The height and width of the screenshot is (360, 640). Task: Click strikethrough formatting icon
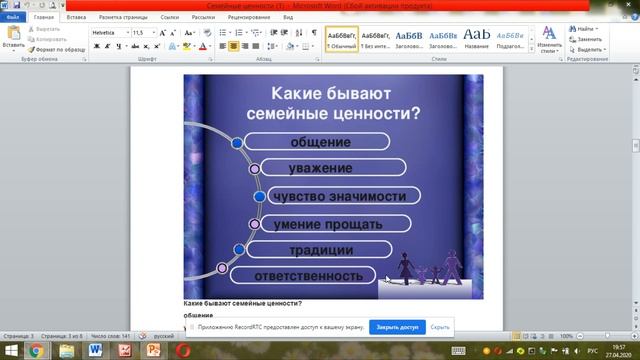click(135, 46)
